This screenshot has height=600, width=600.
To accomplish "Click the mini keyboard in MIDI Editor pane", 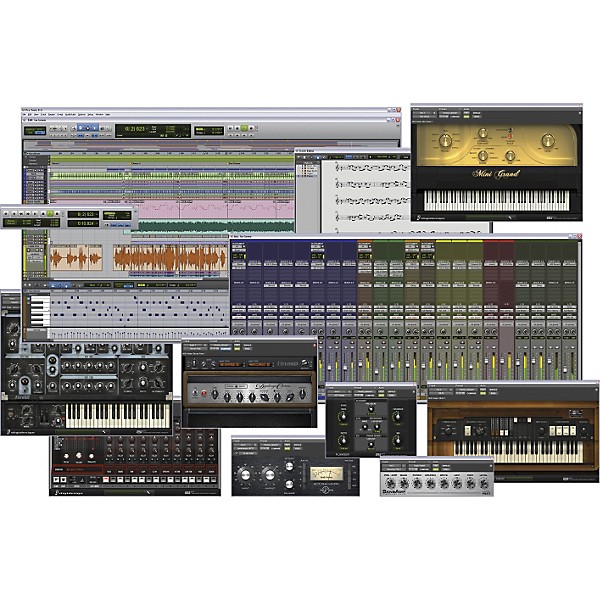I will click(40, 312).
